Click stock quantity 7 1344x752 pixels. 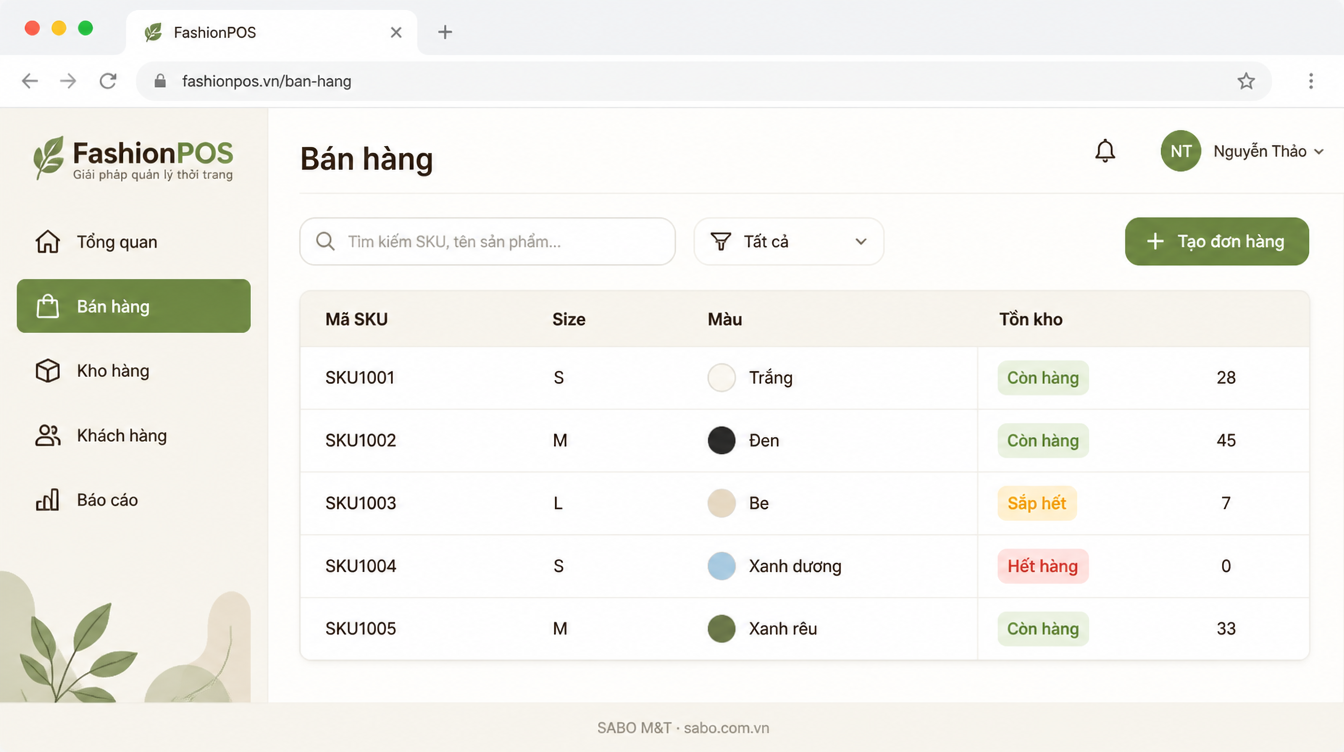click(1226, 503)
